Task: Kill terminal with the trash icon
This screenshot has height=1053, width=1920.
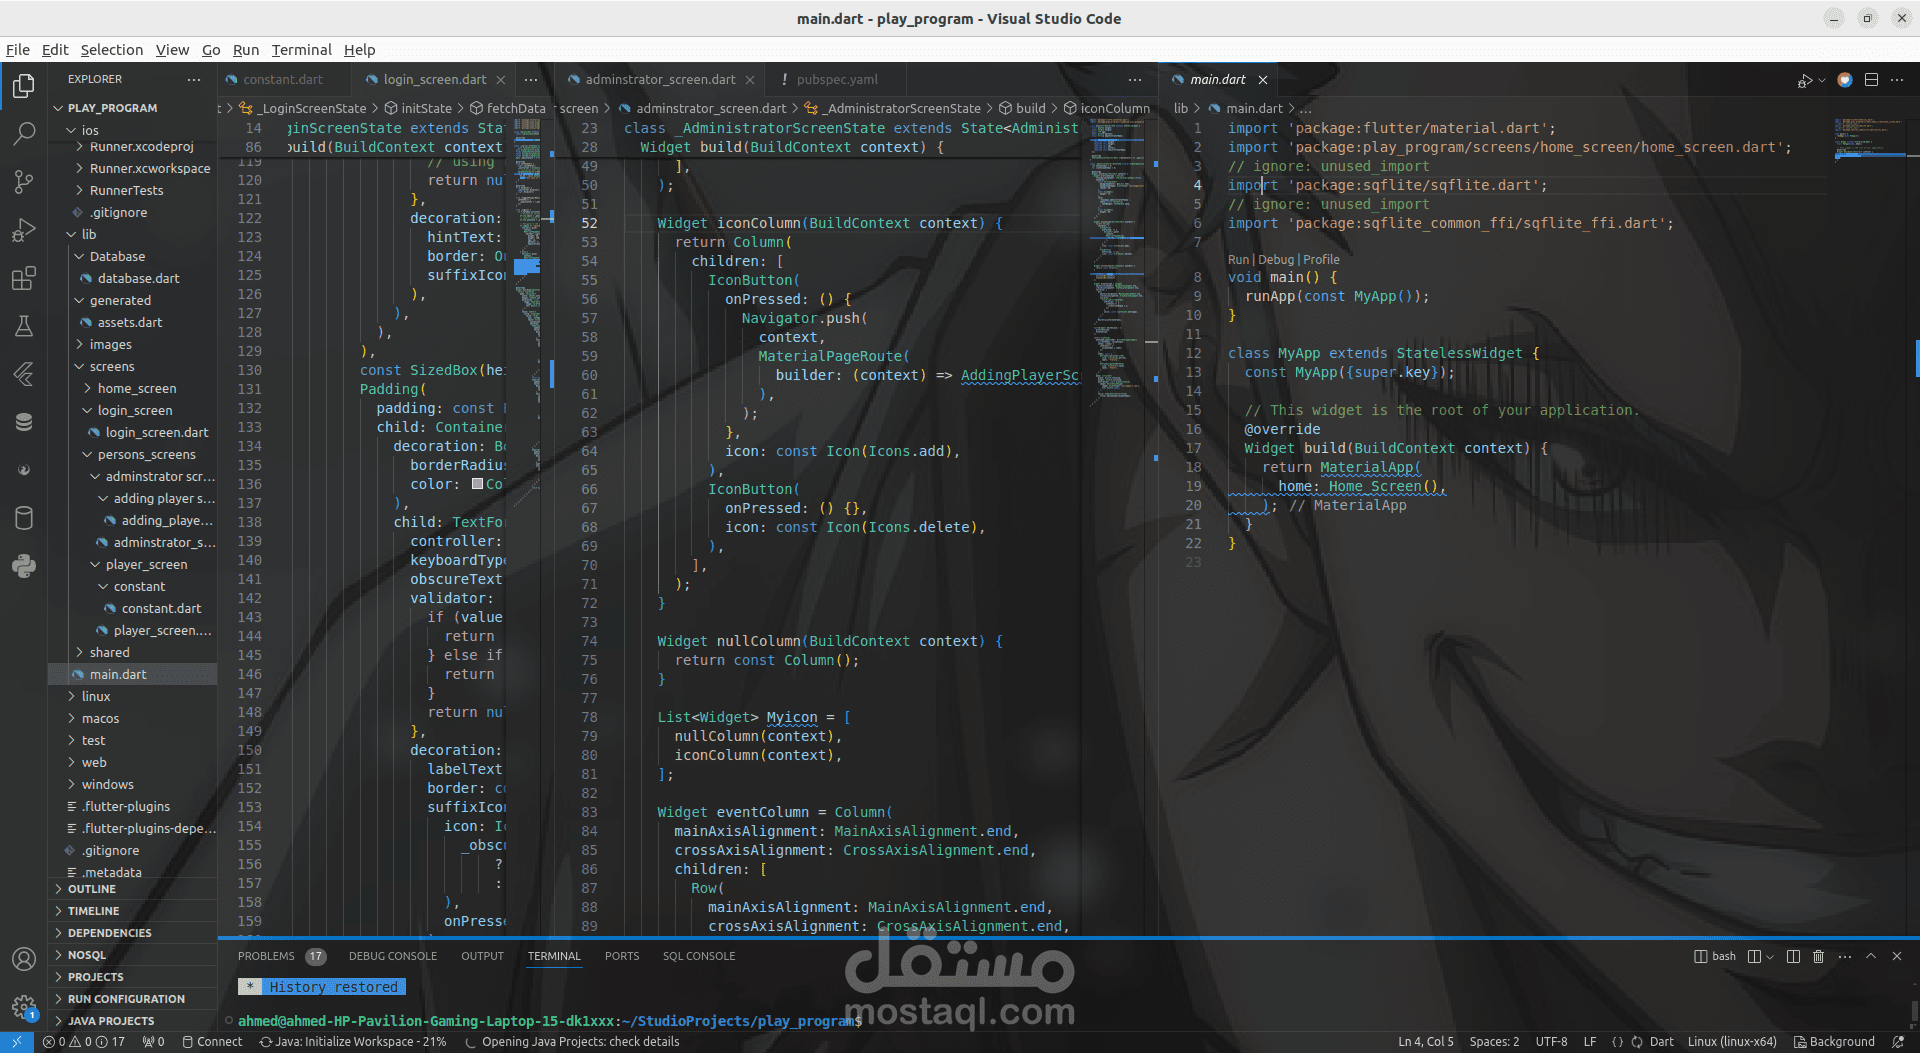Action: [1818, 956]
